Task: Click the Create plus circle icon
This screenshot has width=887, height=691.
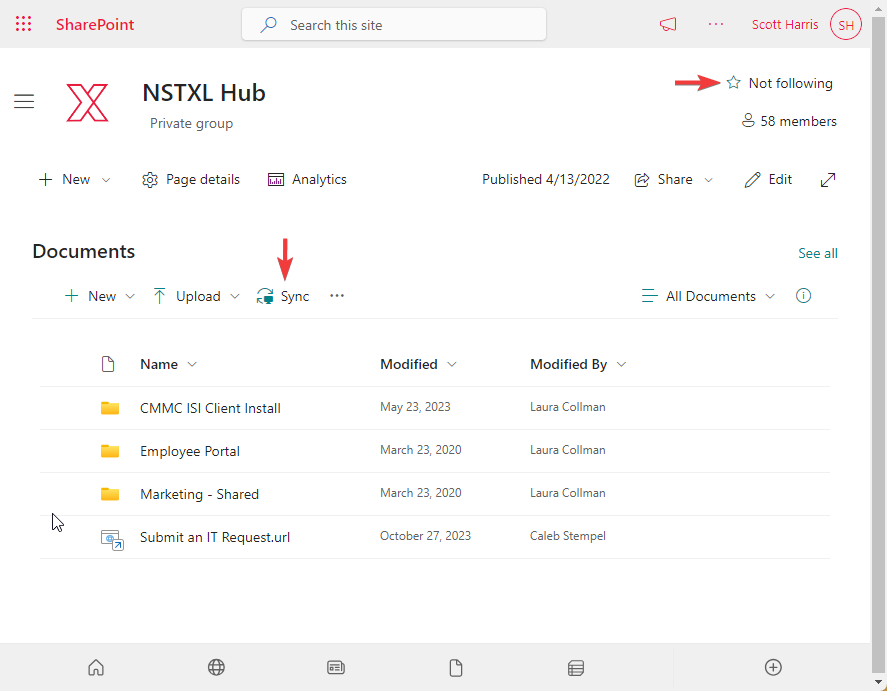Action: click(x=773, y=667)
